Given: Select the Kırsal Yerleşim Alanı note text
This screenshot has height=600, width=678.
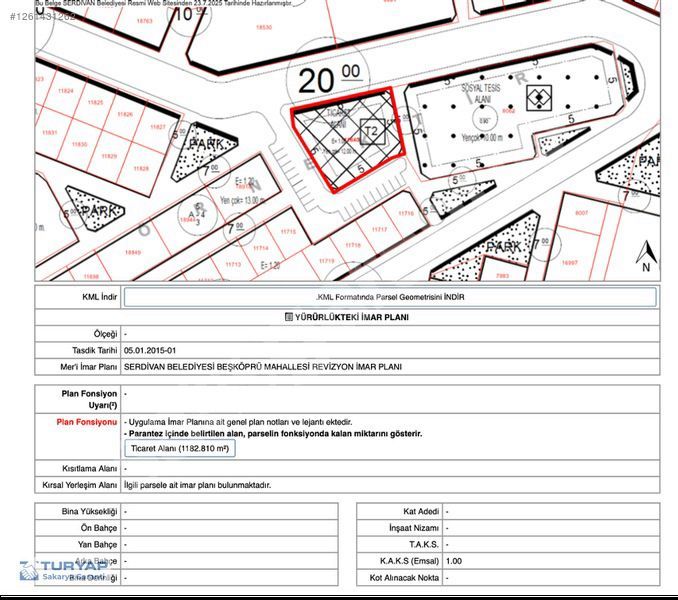Looking at the screenshot, I should click(197, 485).
